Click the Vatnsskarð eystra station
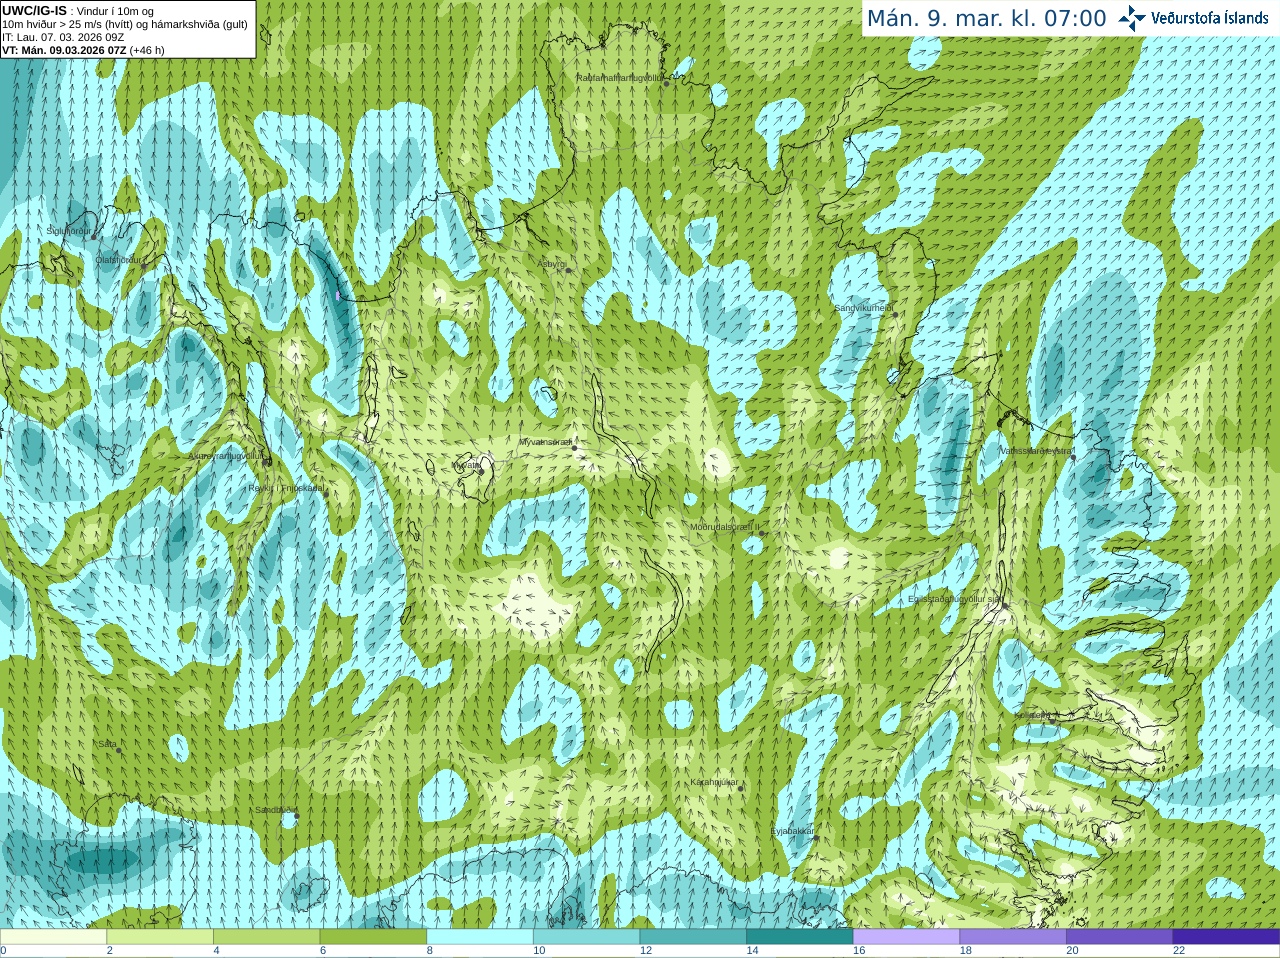The width and height of the screenshot is (1280, 958). click(x=1073, y=457)
